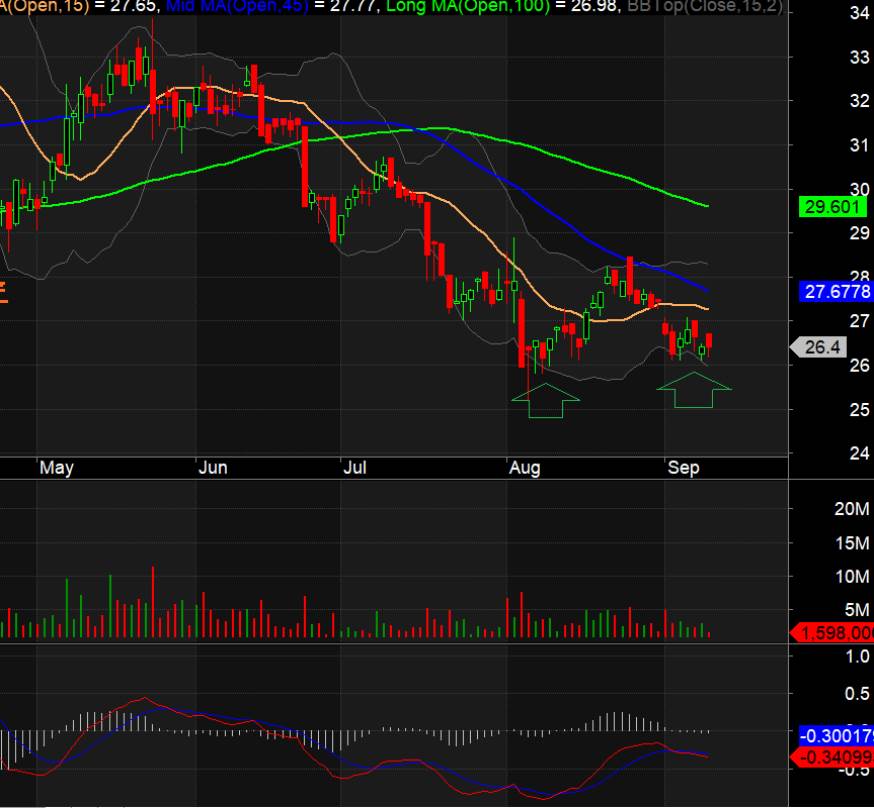Click the 20M volume axis label
The width and height of the screenshot is (874, 808).
point(852,509)
